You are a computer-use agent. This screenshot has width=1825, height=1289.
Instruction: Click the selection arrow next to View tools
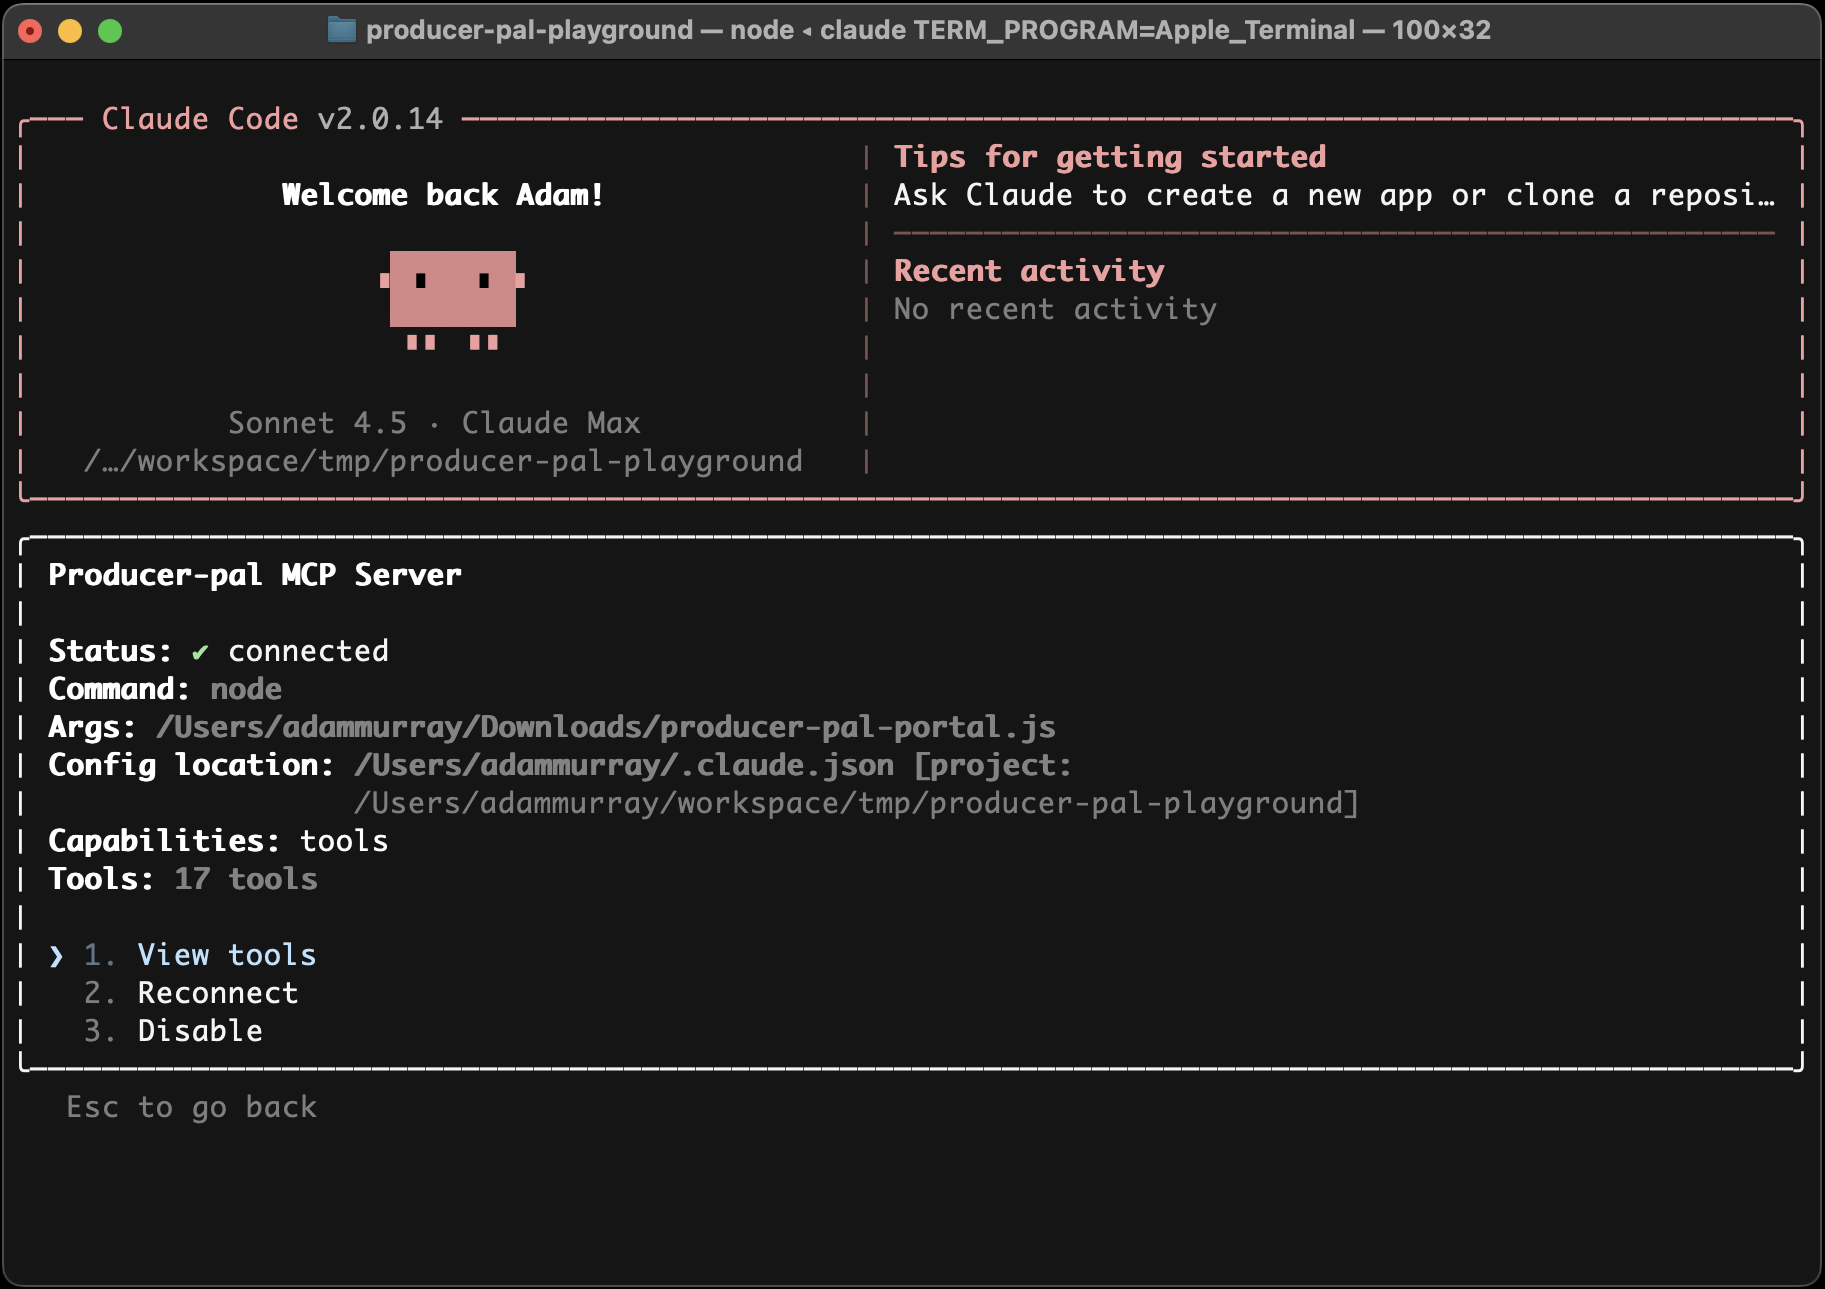[x=55, y=956]
